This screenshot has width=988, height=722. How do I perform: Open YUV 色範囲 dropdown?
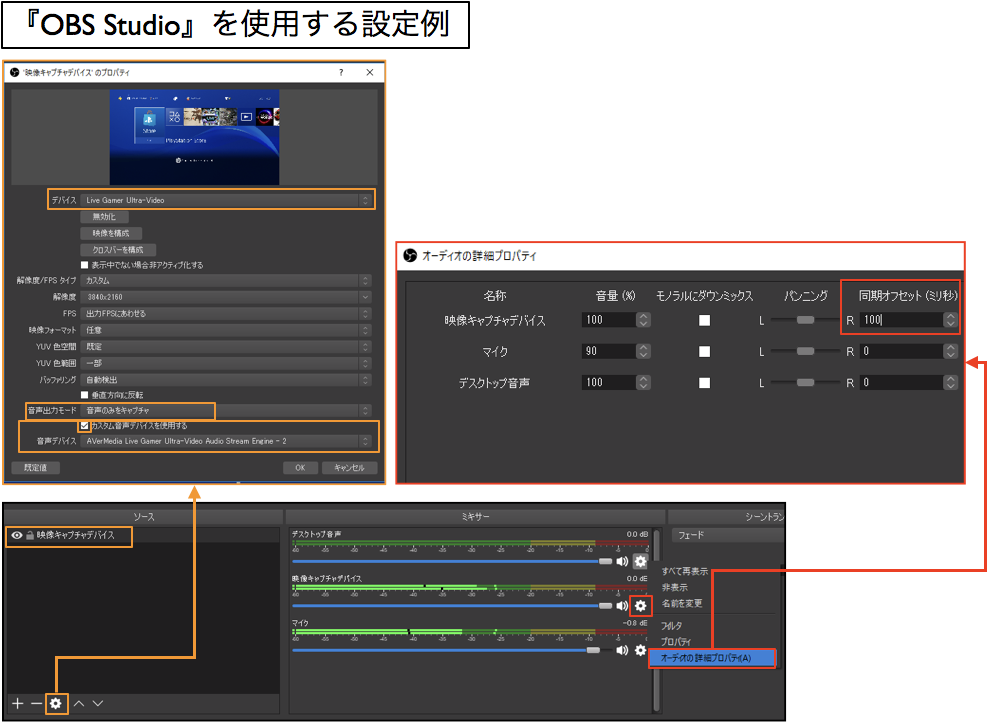pos(226,363)
